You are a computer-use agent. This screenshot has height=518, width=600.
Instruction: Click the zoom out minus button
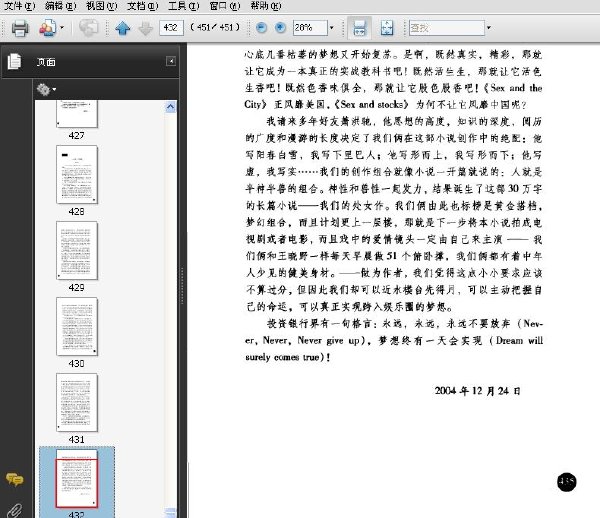(262, 29)
